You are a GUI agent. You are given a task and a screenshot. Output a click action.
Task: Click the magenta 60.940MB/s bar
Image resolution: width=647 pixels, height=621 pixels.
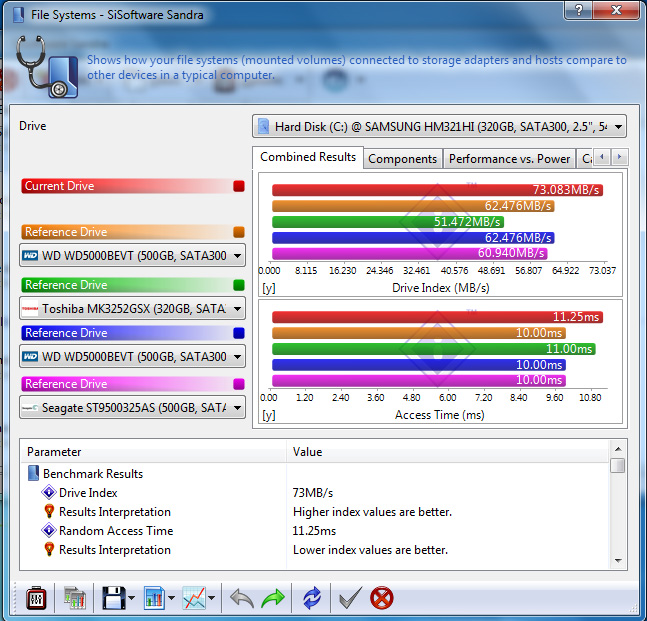410,253
